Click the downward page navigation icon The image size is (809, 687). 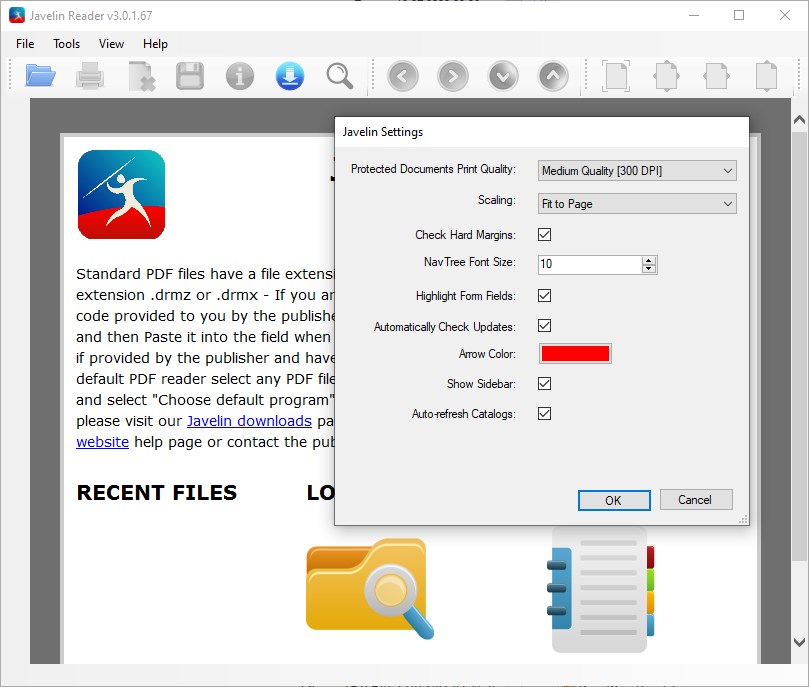[502, 75]
